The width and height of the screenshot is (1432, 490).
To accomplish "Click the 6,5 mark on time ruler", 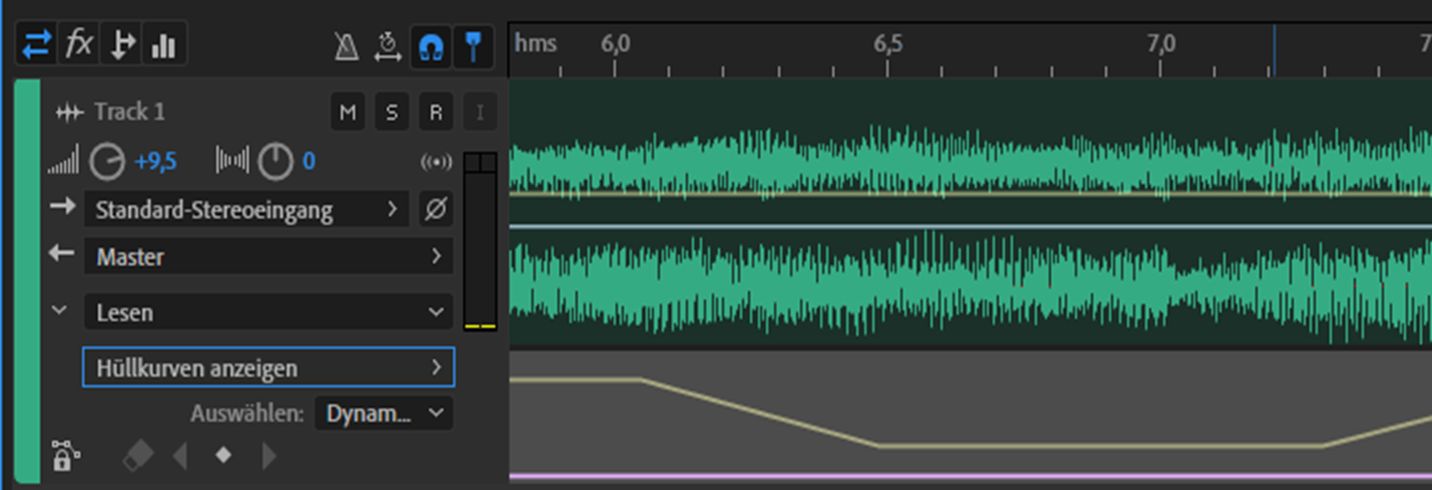I will [x=887, y=44].
